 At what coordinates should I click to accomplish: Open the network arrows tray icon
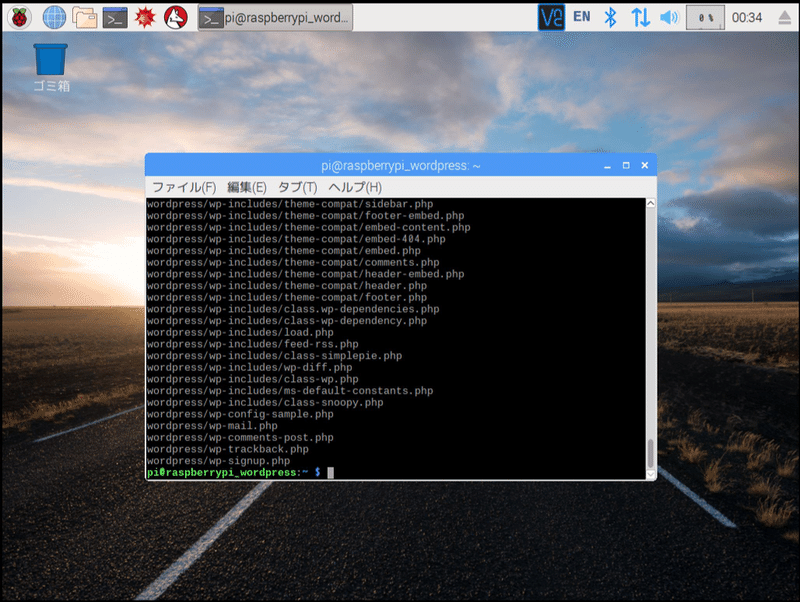pos(640,17)
